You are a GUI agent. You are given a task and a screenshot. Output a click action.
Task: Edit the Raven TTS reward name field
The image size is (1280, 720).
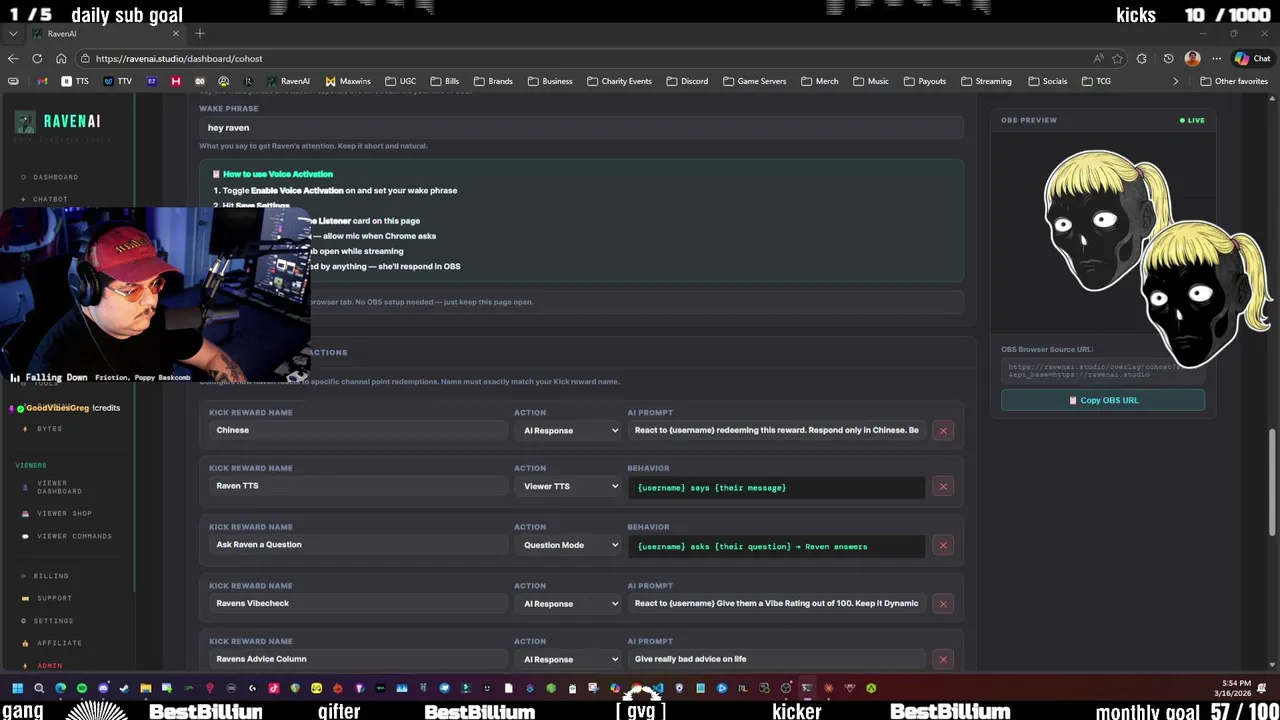pyautogui.click(x=359, y=486)
